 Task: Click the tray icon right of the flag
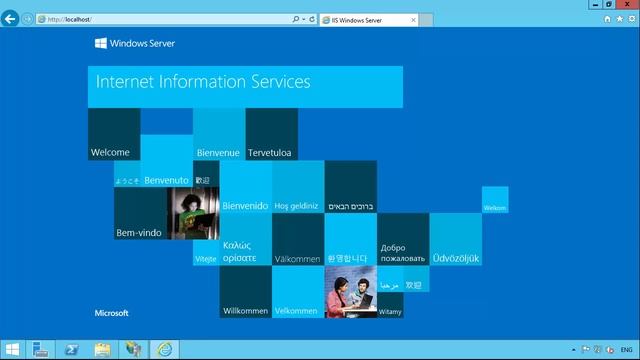(598, 349)
